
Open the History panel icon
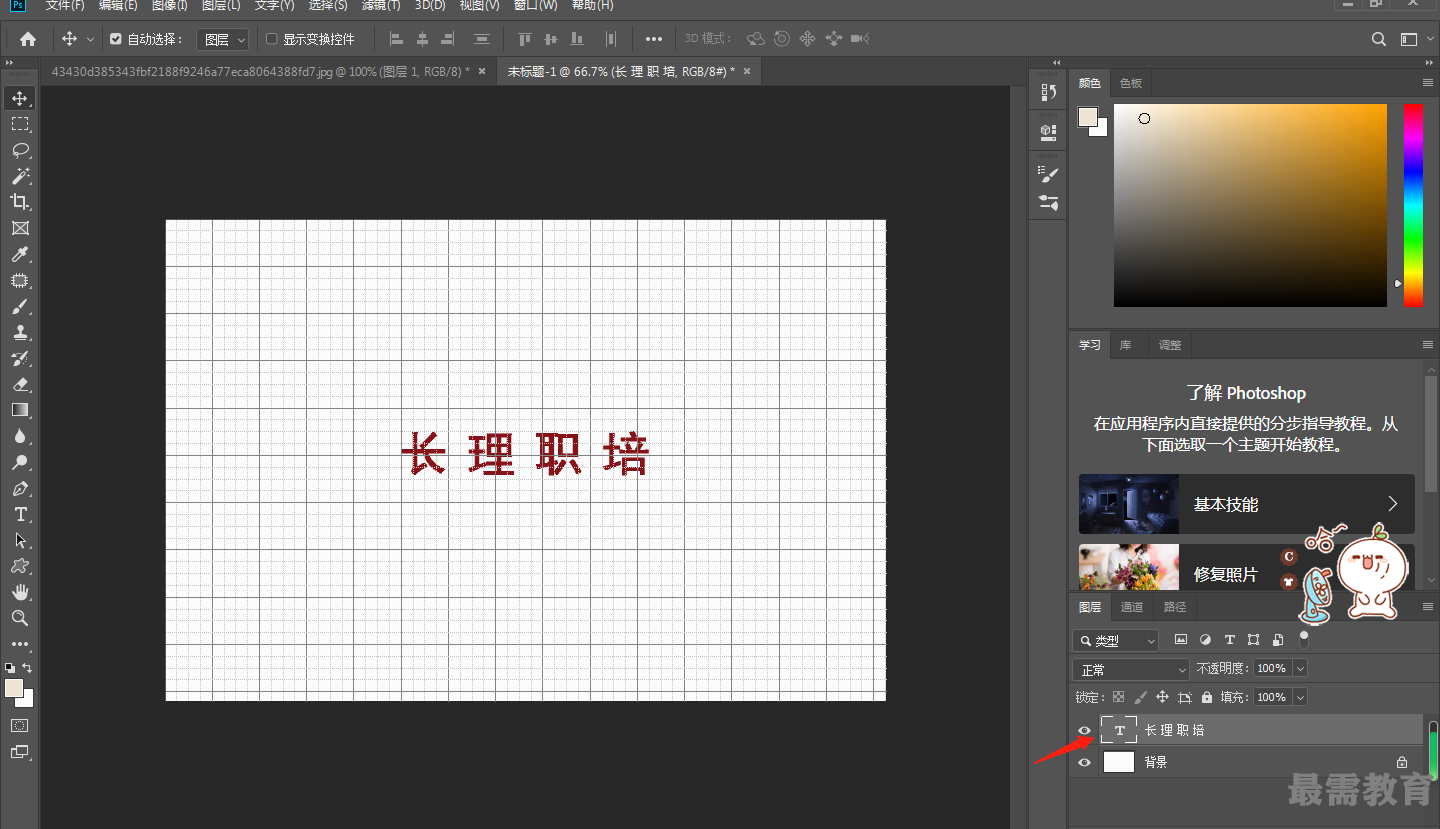[1048, 92]
